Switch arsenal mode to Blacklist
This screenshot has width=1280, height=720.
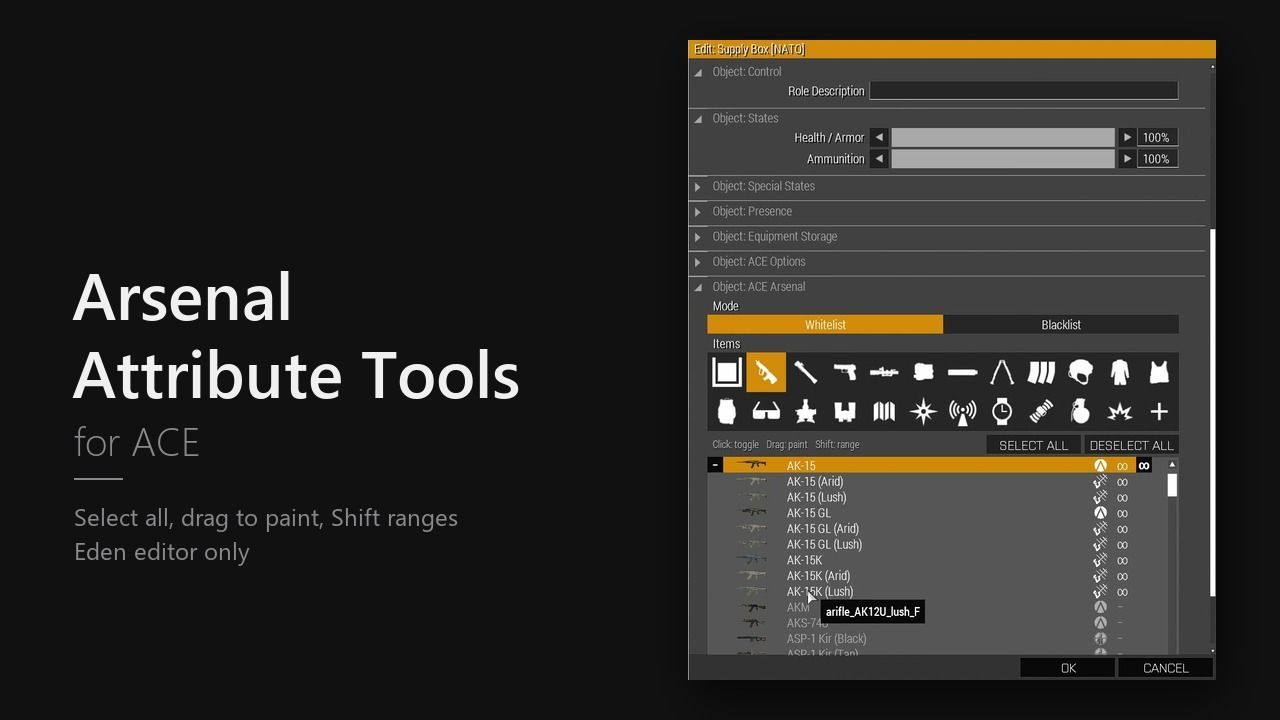1061,325
